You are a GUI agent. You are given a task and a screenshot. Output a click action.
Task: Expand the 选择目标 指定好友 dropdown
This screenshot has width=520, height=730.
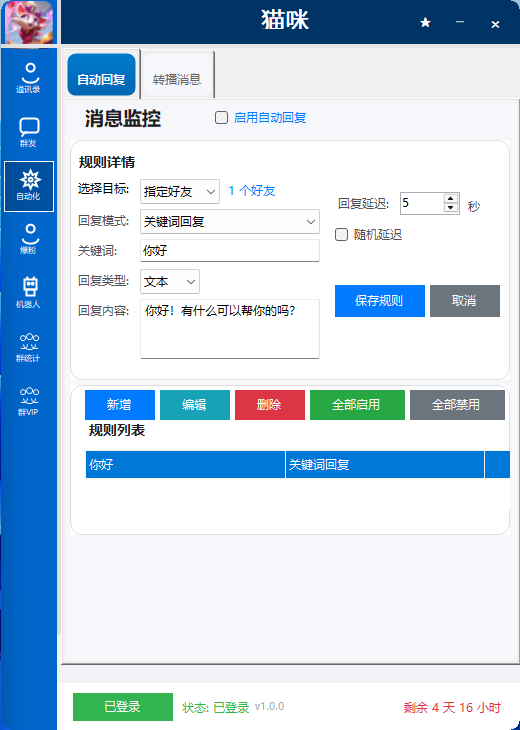(x=180, y=191)
